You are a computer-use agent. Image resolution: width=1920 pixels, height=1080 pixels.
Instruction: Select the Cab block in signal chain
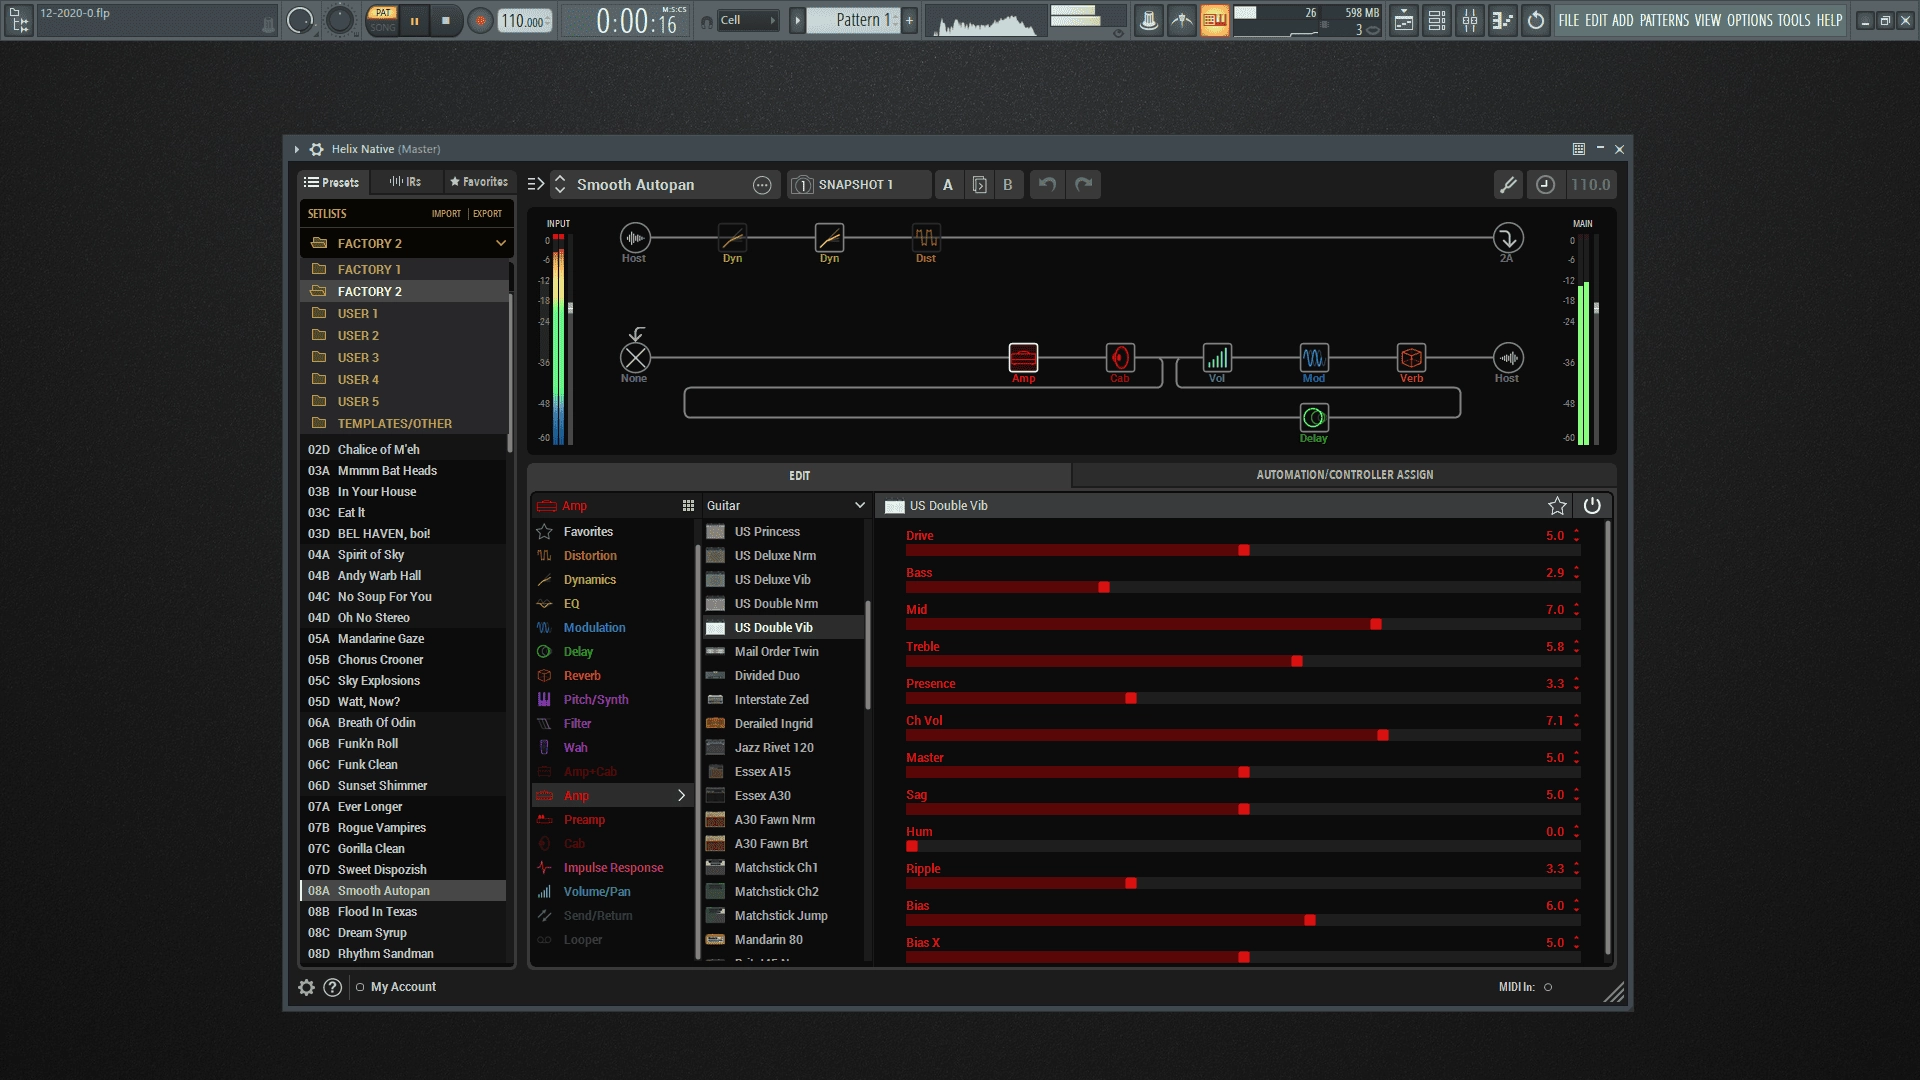click(1120, 357)
